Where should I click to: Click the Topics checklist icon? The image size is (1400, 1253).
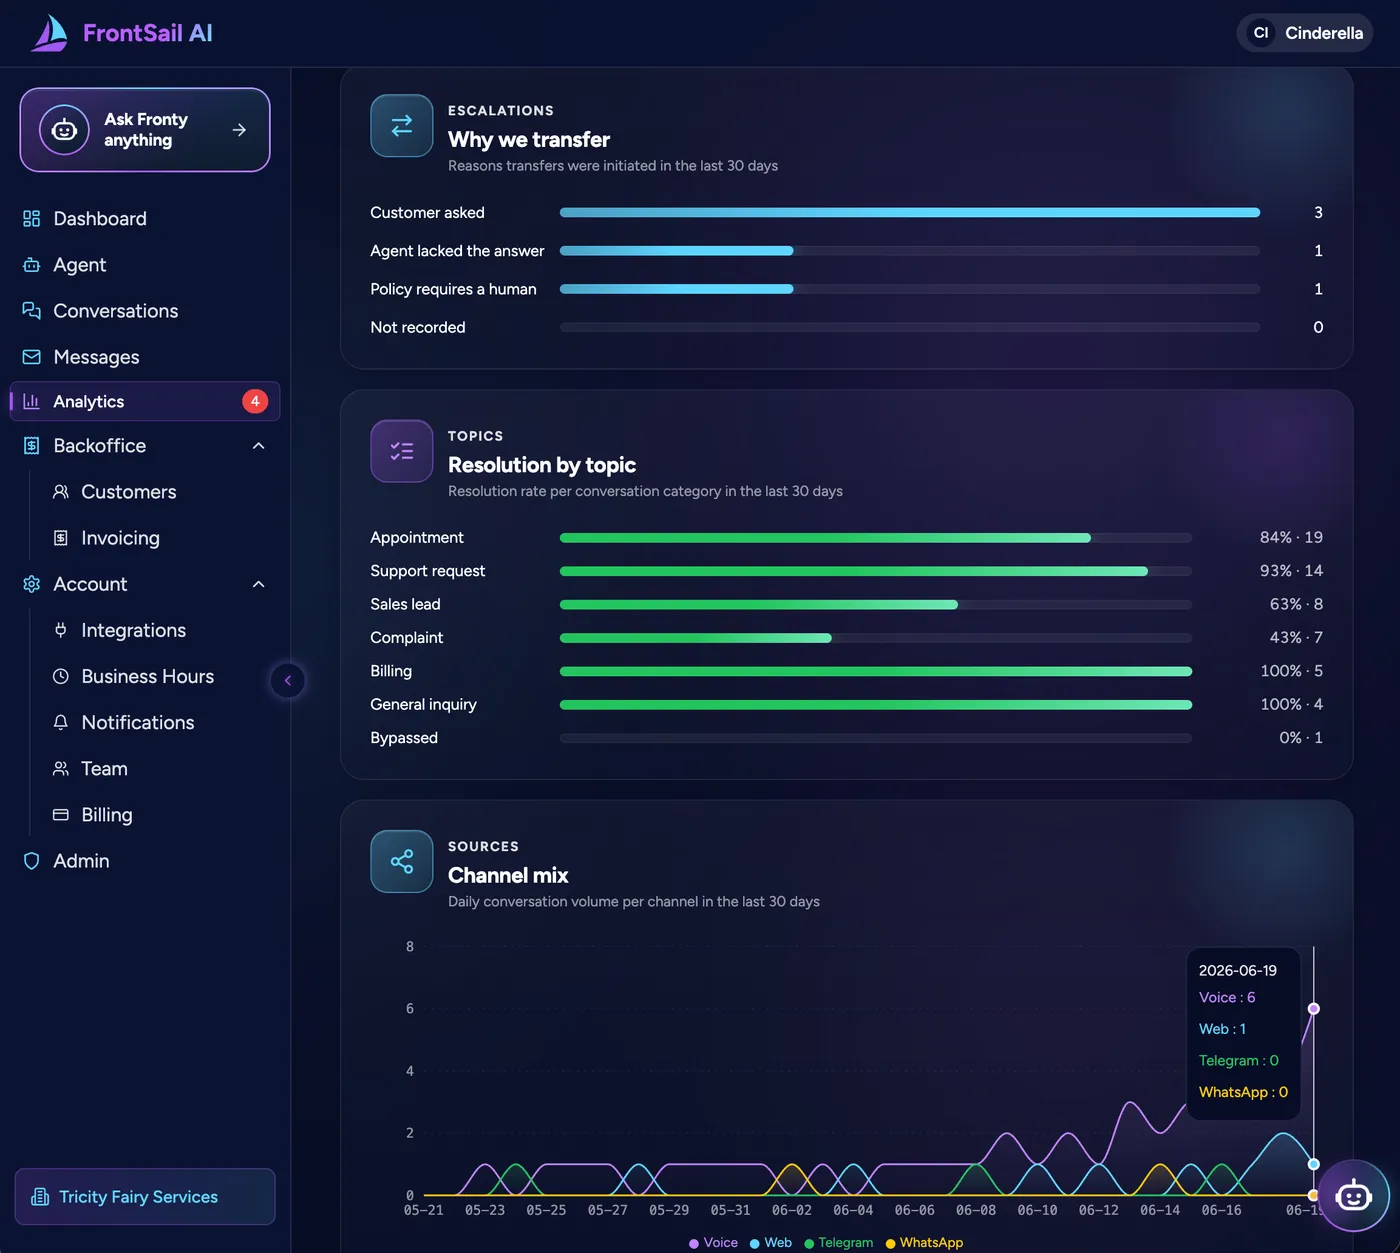402,451
